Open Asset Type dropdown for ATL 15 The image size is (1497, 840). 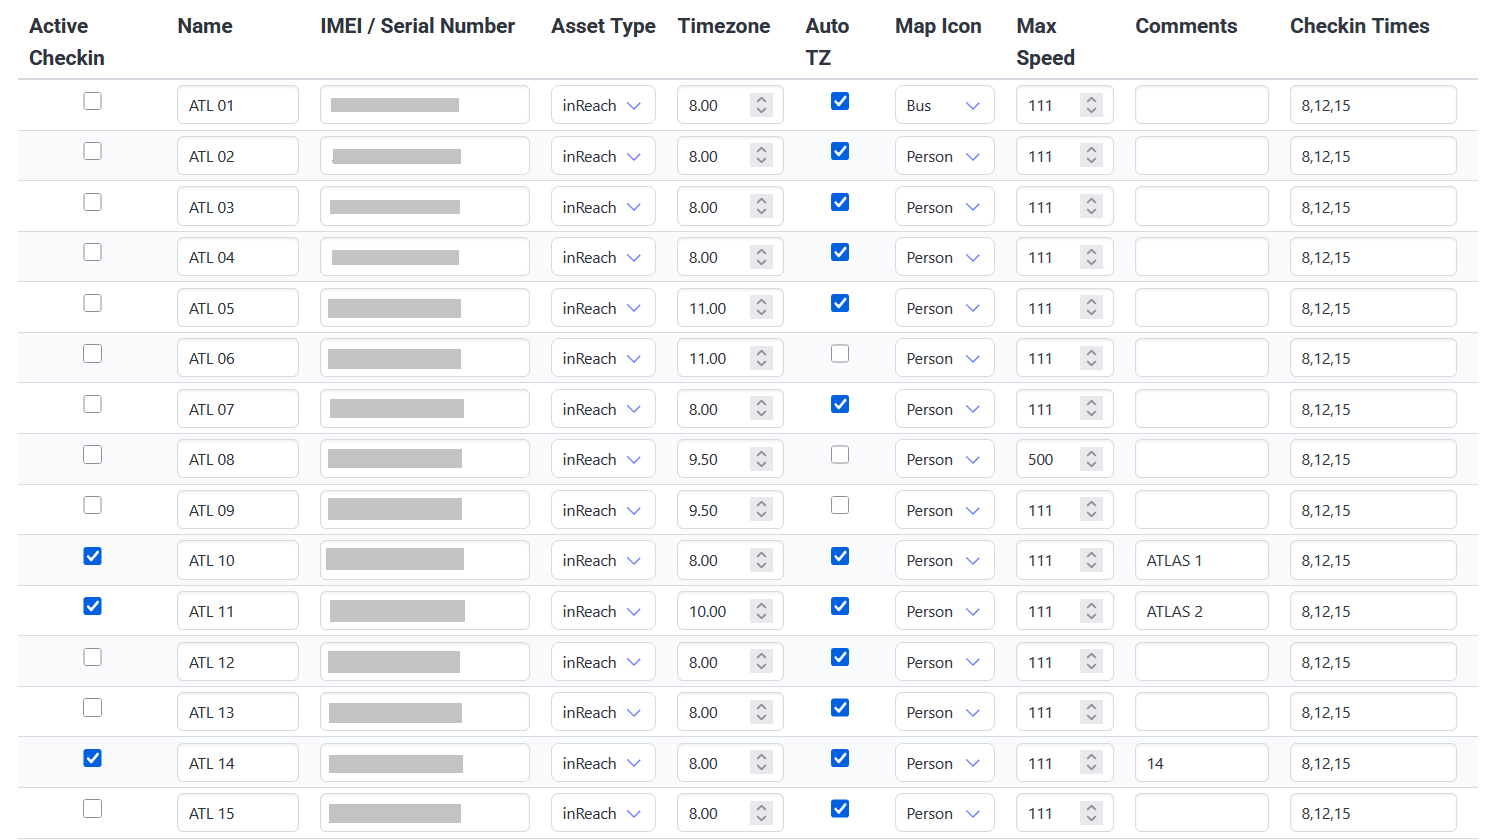click(602, 813)
